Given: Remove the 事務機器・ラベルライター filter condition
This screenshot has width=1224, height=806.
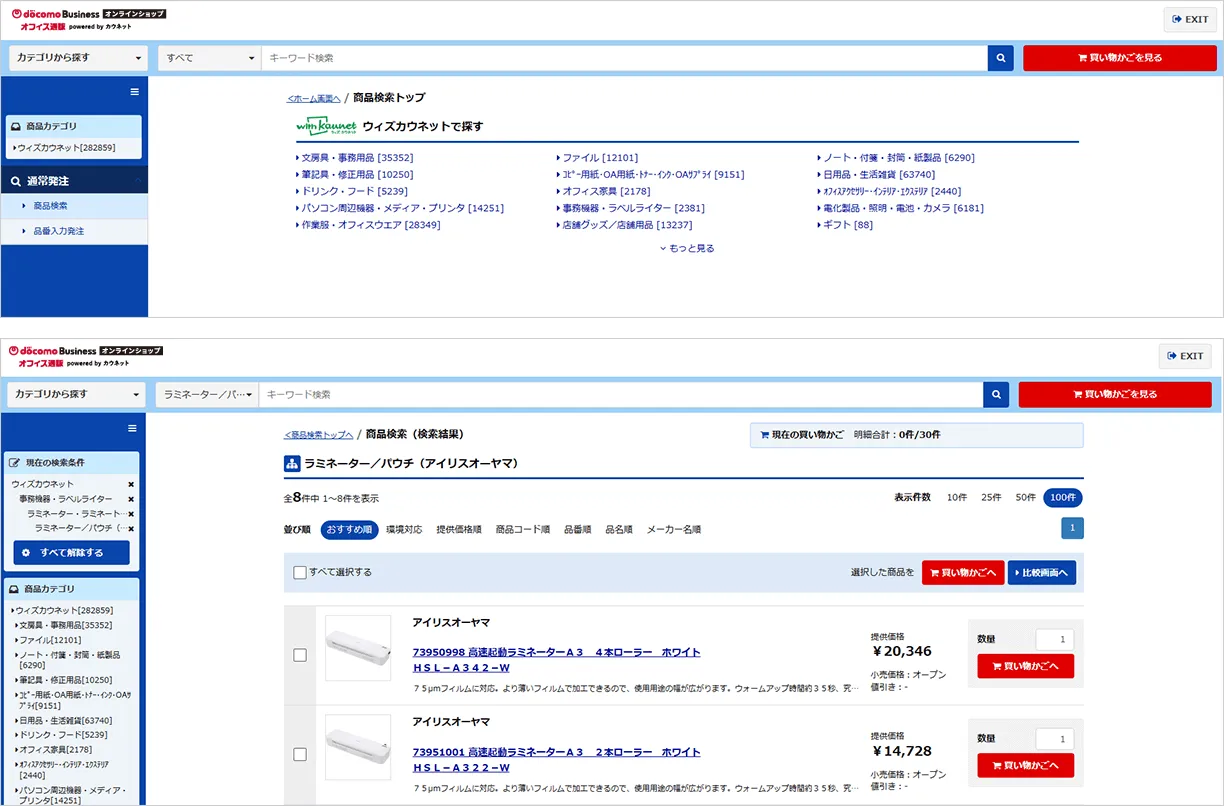Looking at the screenshot, I should pos(131,499).
